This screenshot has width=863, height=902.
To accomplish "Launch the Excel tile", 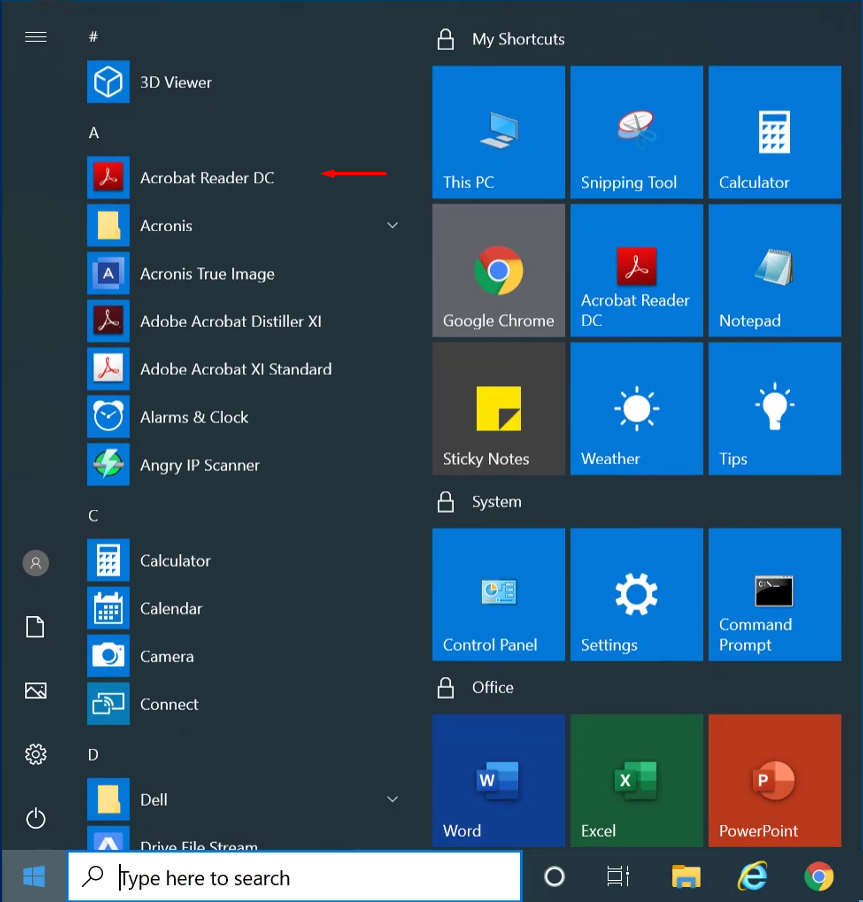I will click(636, 780).
